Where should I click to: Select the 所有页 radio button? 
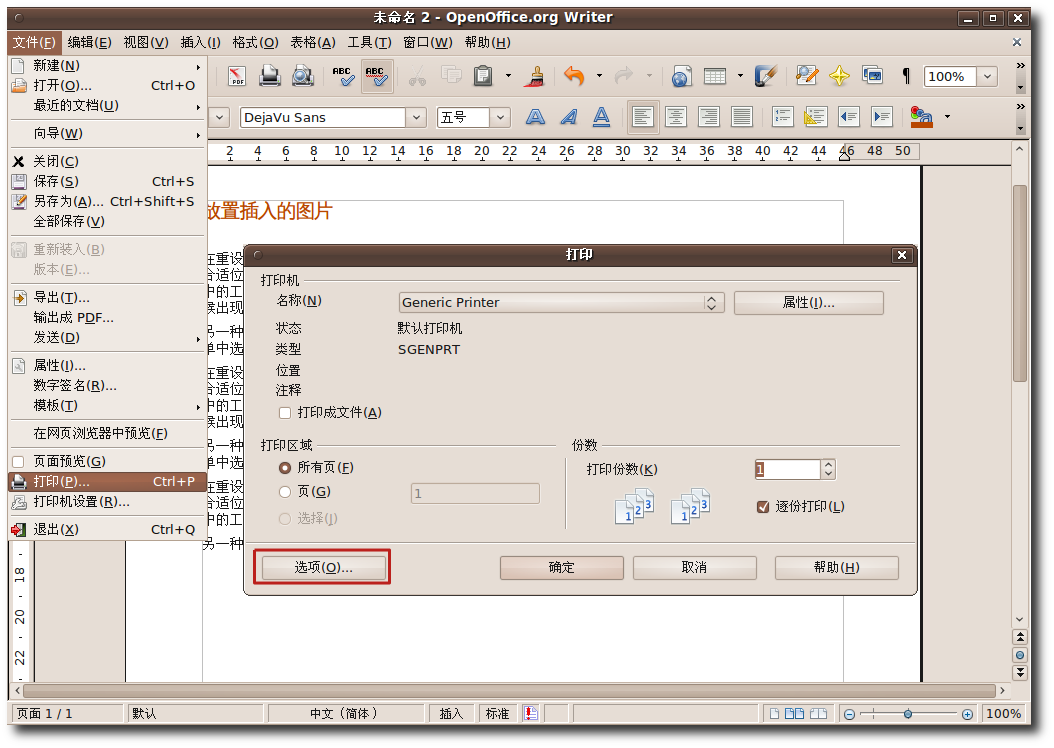coord(285,468)
